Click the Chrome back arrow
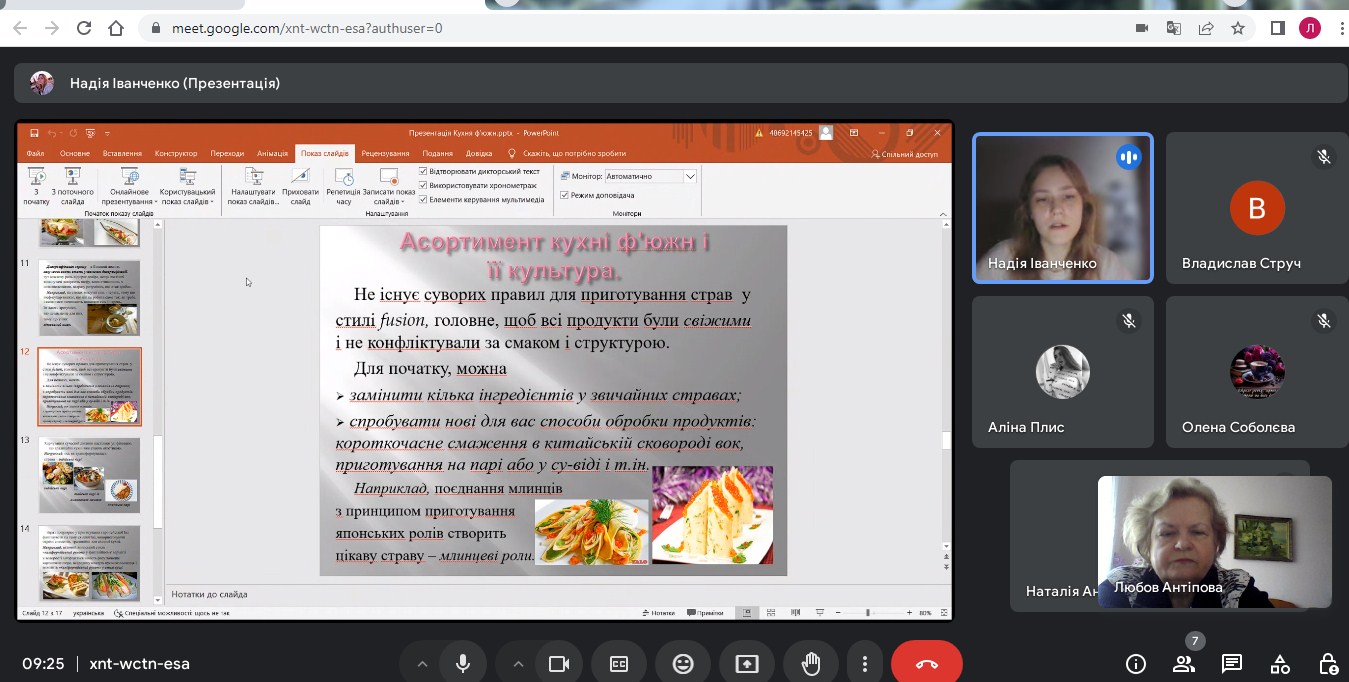 [19, 28]
